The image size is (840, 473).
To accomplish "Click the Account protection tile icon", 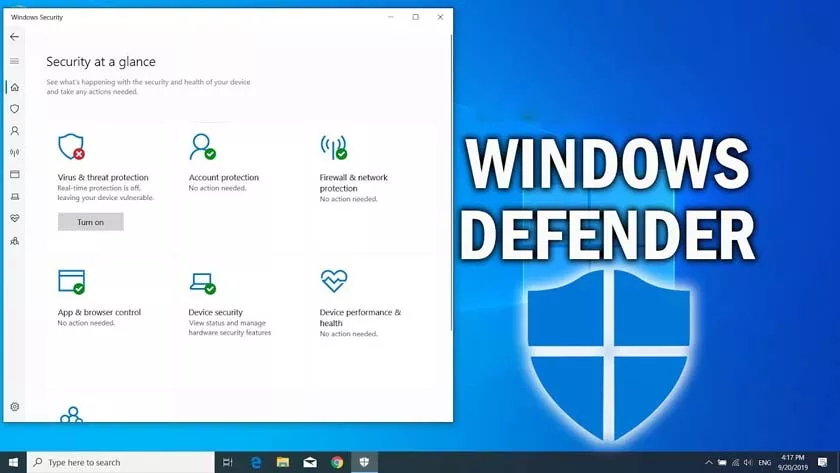I will [202, 147].
